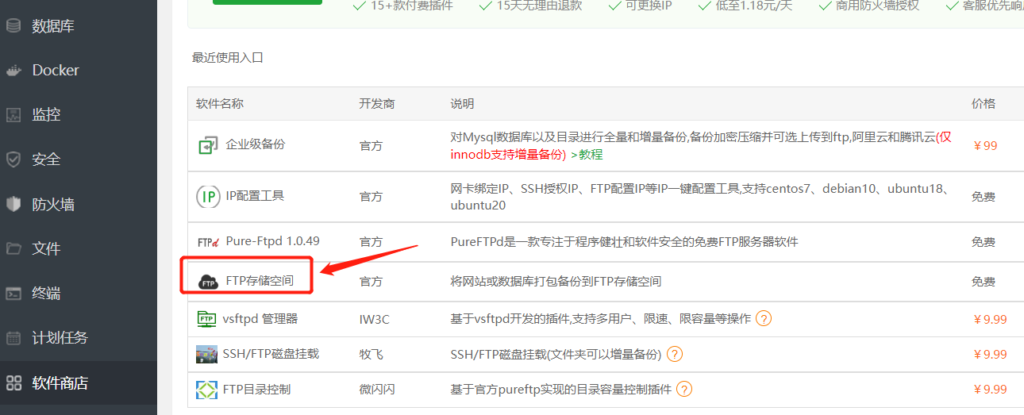The height and width of the screenshot is (415, 1024).
Task: Click the Pure-Ftpd plugin icon
Action: (x=207, y=242)
